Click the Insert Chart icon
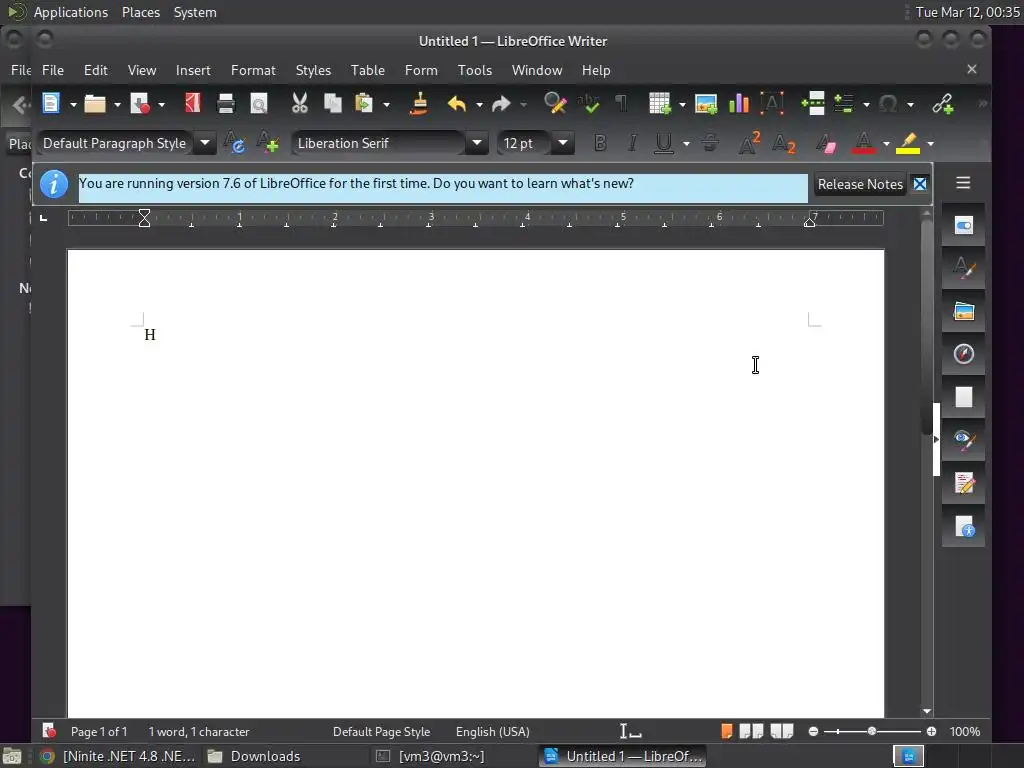 739,103
